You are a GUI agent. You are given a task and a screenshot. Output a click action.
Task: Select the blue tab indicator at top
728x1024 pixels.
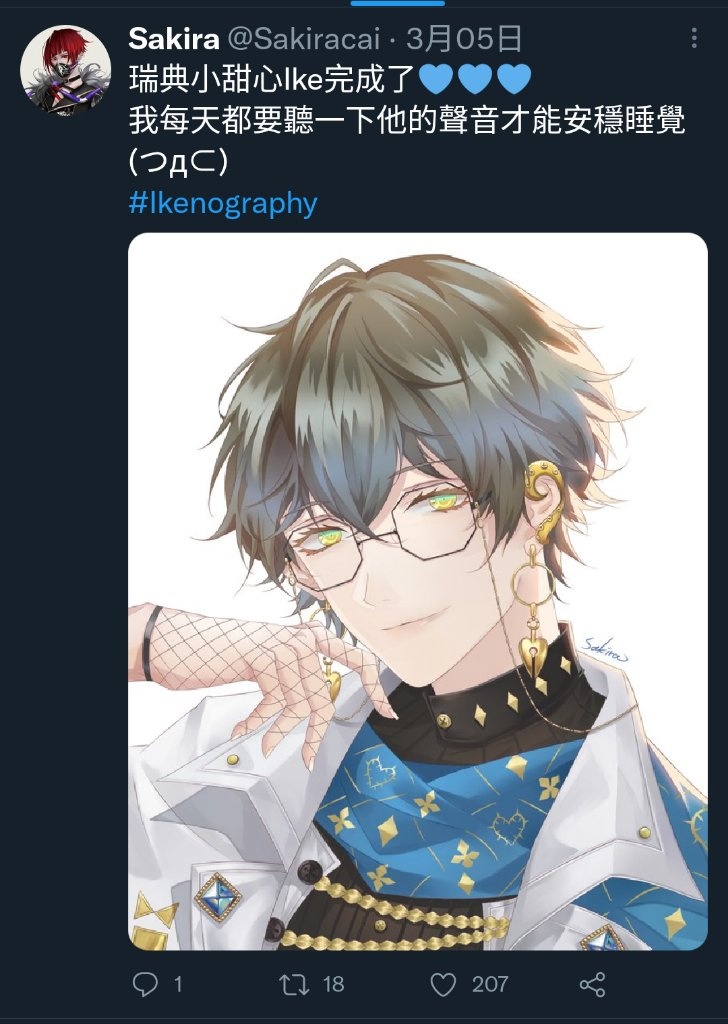pos(398,3)
